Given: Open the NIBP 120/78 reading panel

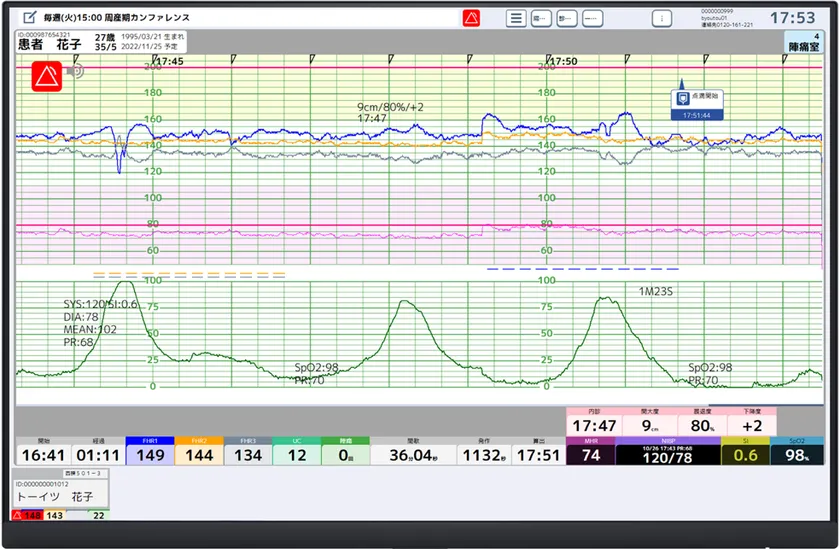Looking at the screenshot, I should pyautogui.click(x=666, y=455).
